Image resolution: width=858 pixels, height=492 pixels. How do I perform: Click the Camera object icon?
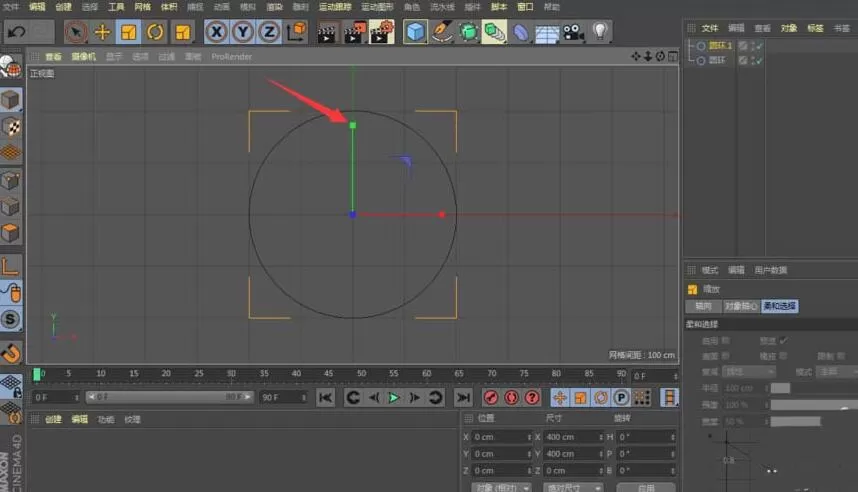573,32
